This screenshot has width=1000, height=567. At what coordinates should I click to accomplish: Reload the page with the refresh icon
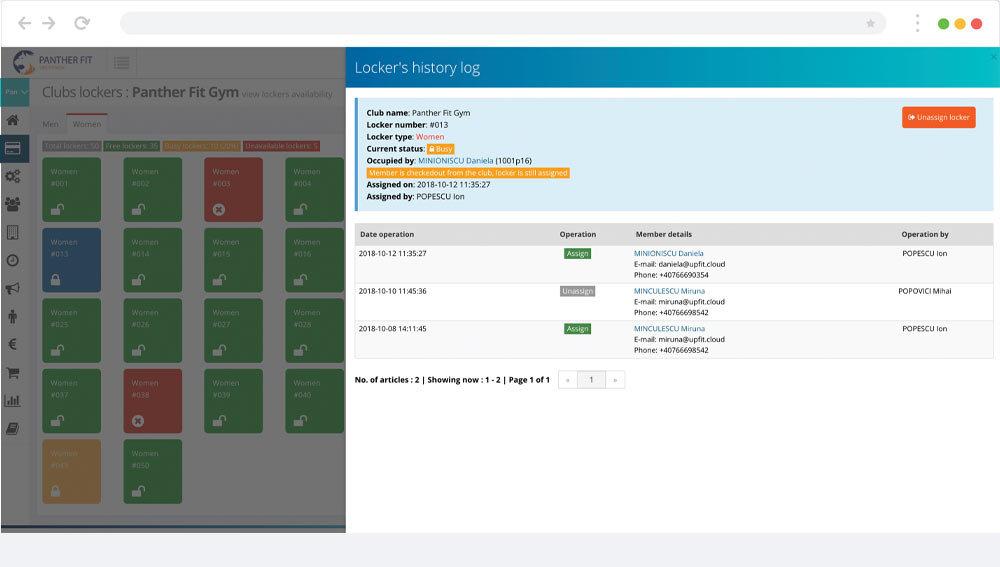coord(82,24)
